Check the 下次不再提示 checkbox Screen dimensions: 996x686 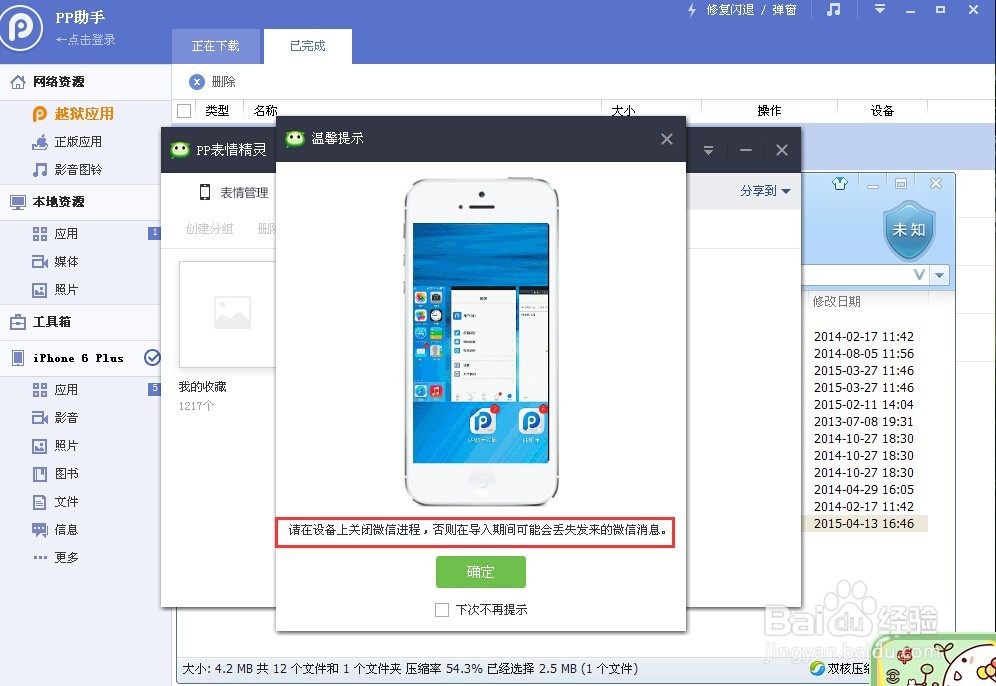[x=442, y=610]
